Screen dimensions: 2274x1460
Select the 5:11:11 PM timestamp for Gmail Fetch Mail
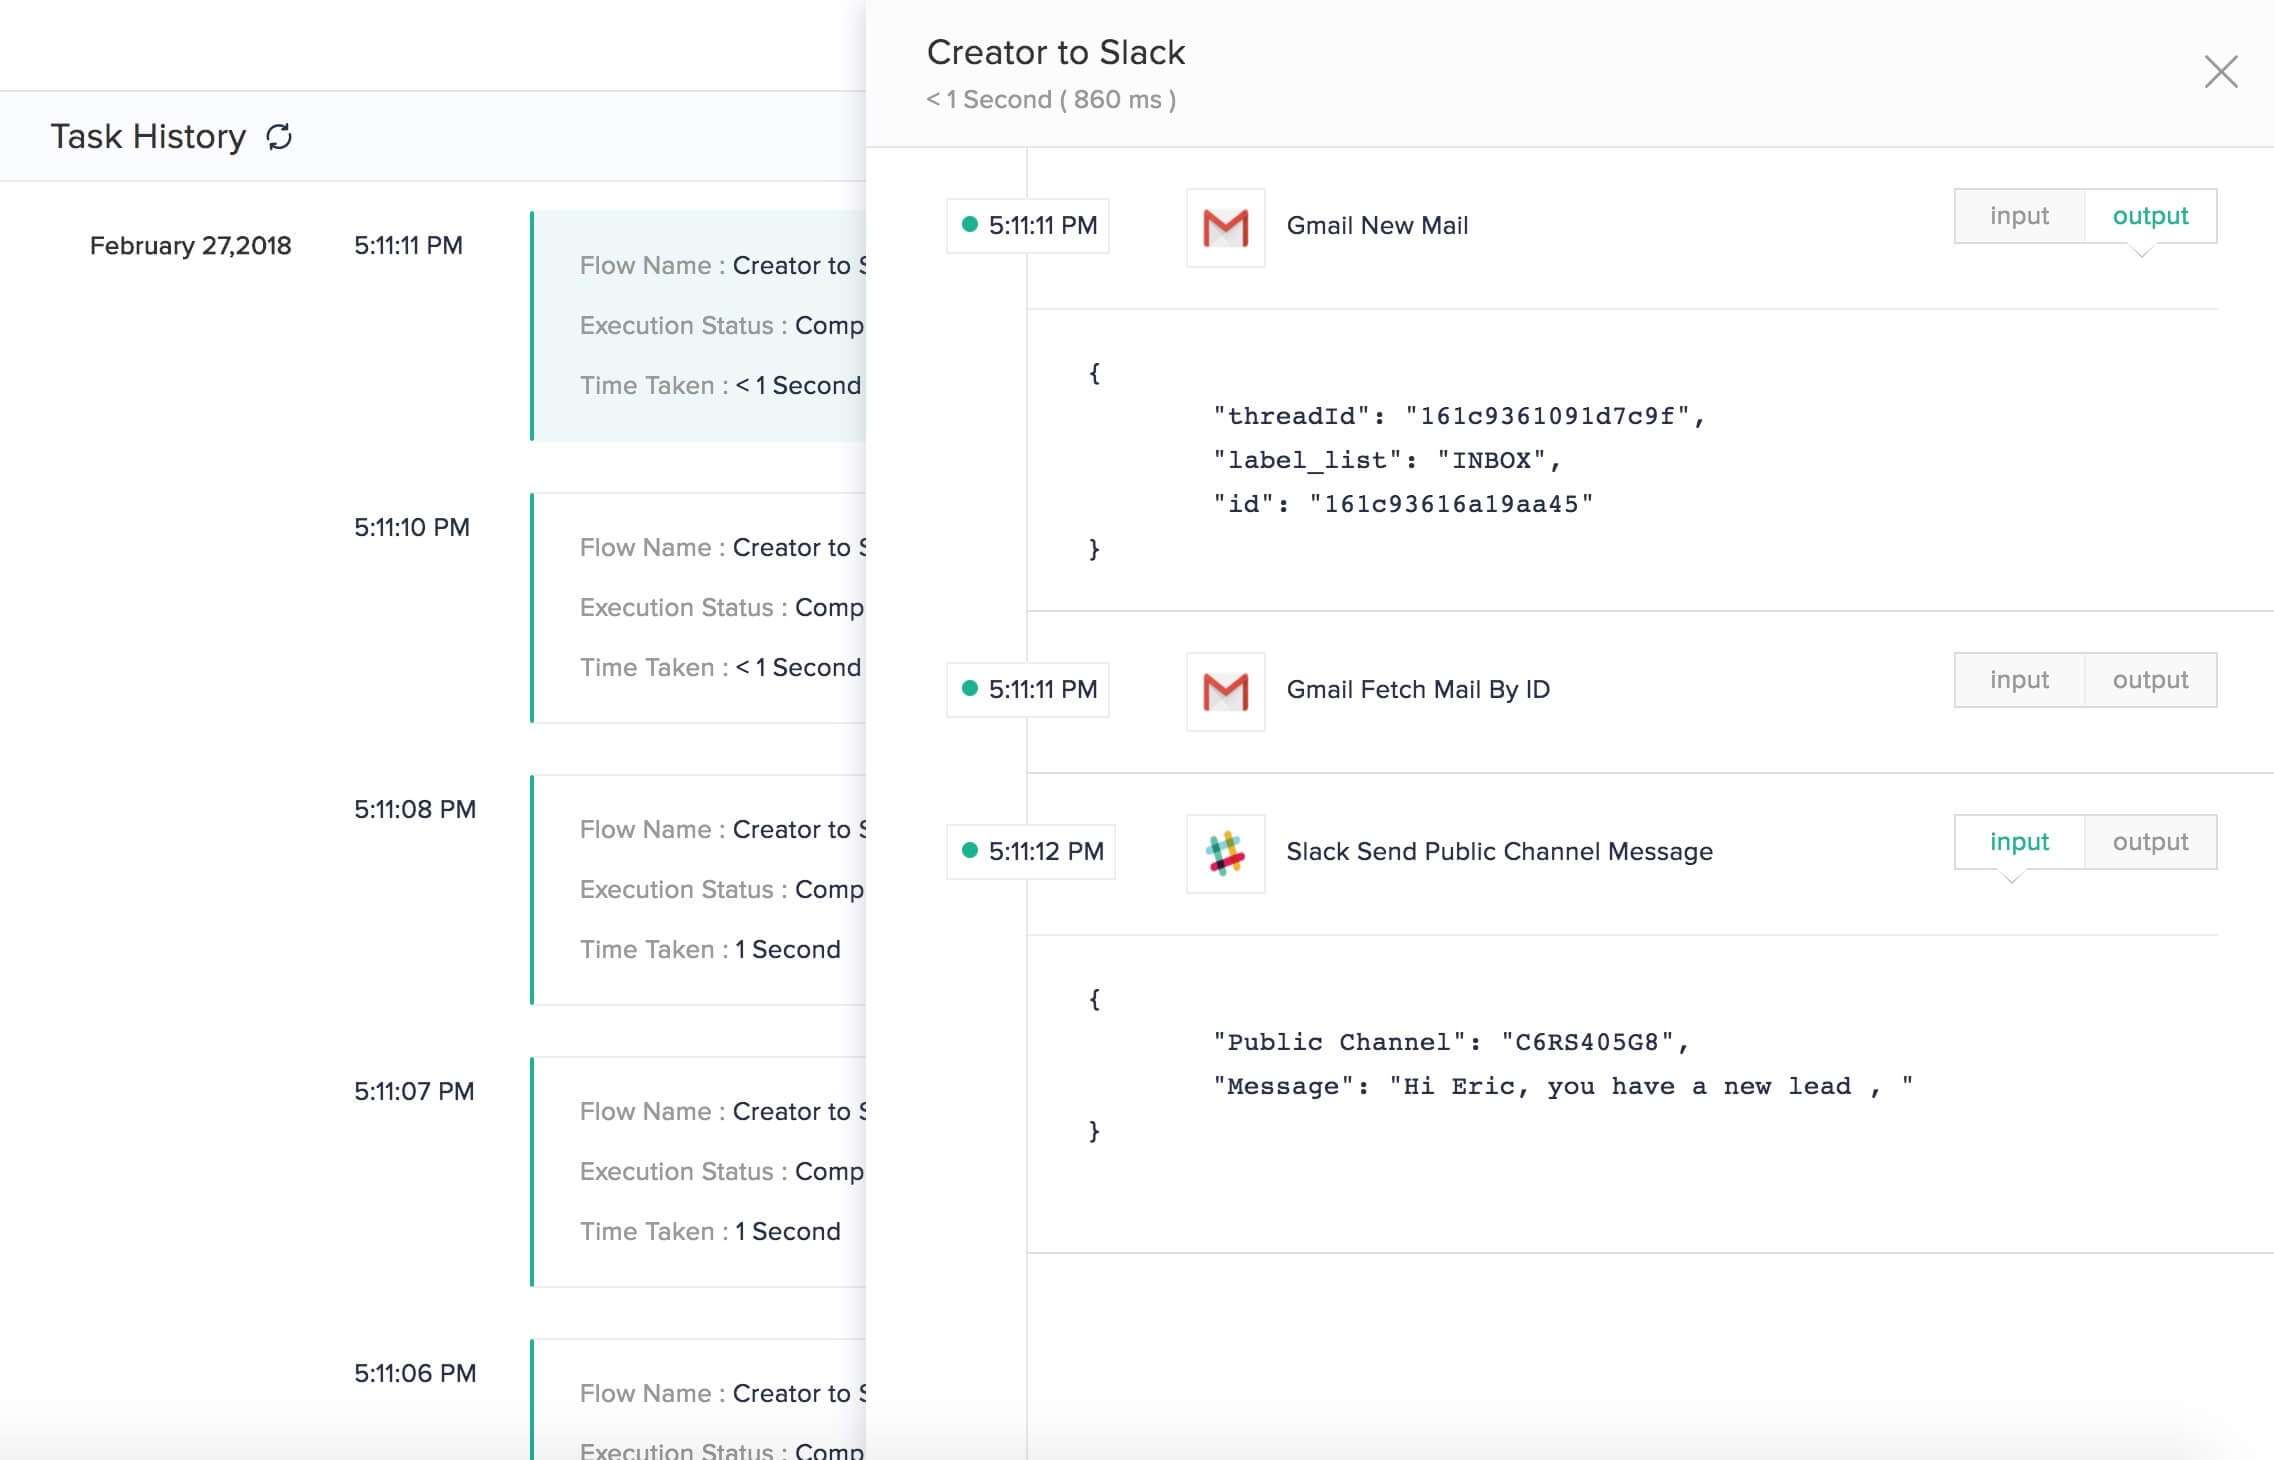[1028, 690]
